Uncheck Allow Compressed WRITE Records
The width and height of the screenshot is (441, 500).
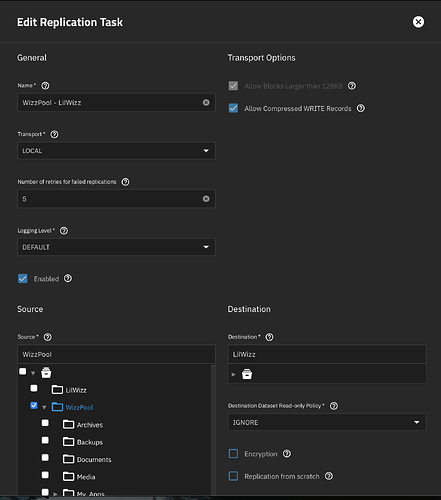[x=233, y=108]
